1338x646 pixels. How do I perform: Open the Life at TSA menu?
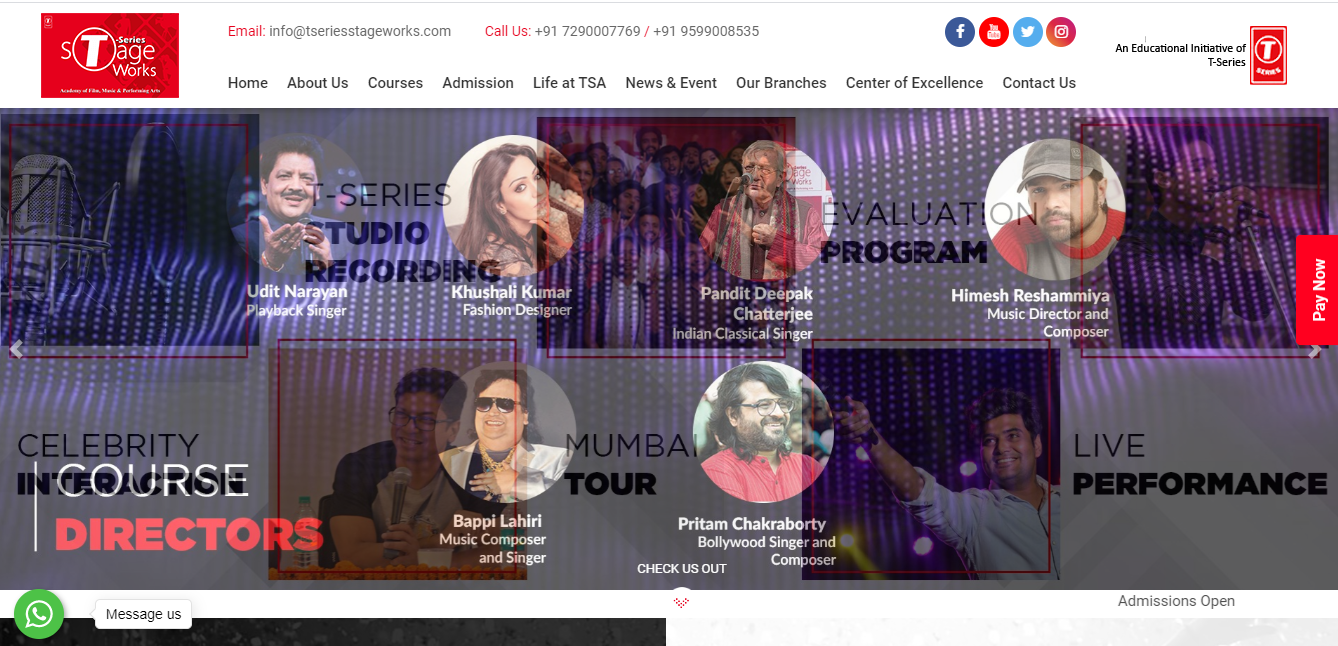pyautogui.click(x=569, y=83)
